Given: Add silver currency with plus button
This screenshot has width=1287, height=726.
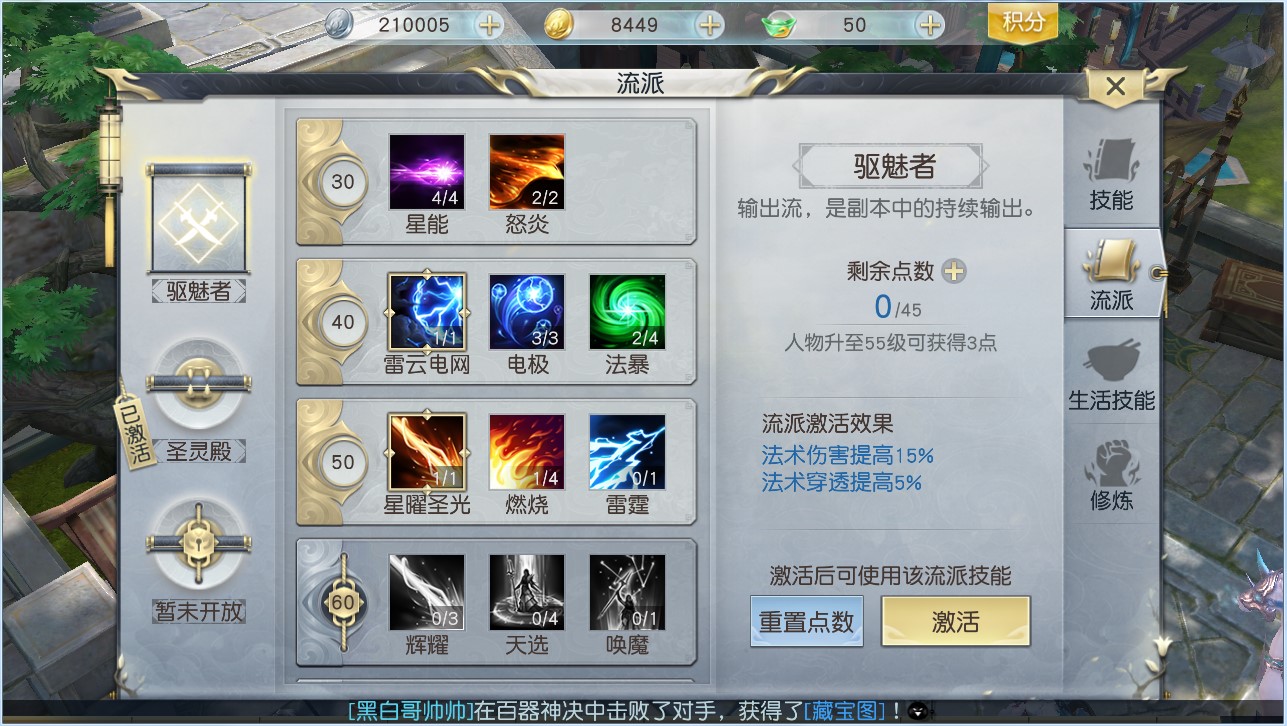Looking at the screenshot, I should [x=490, y=25].
